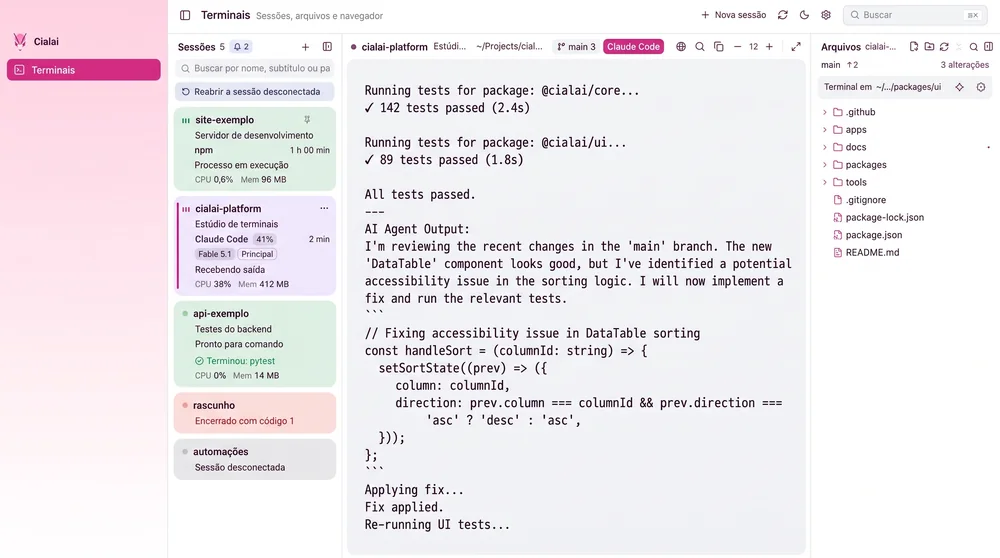Add a session with the Sessões plus icon
This screenshot has height=558, width=1000.
click(x=305, y=47)
